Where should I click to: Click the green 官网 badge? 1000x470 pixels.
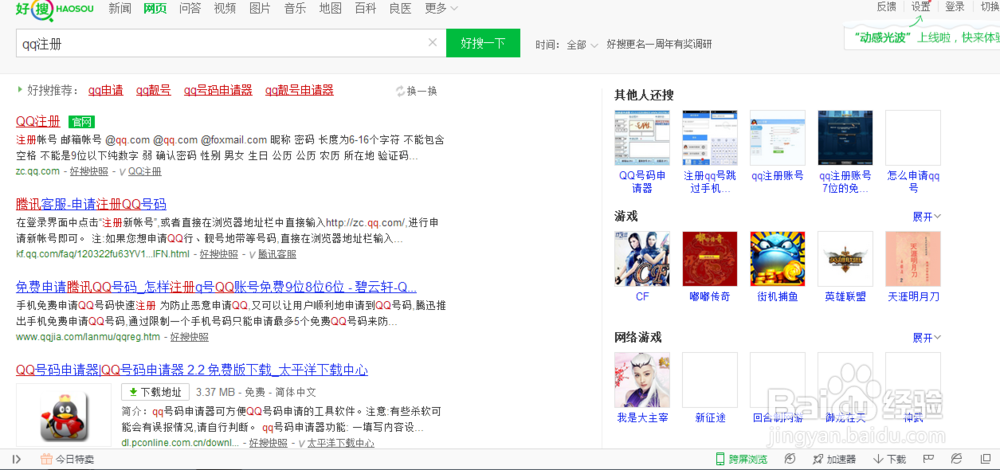coord(82,122)
